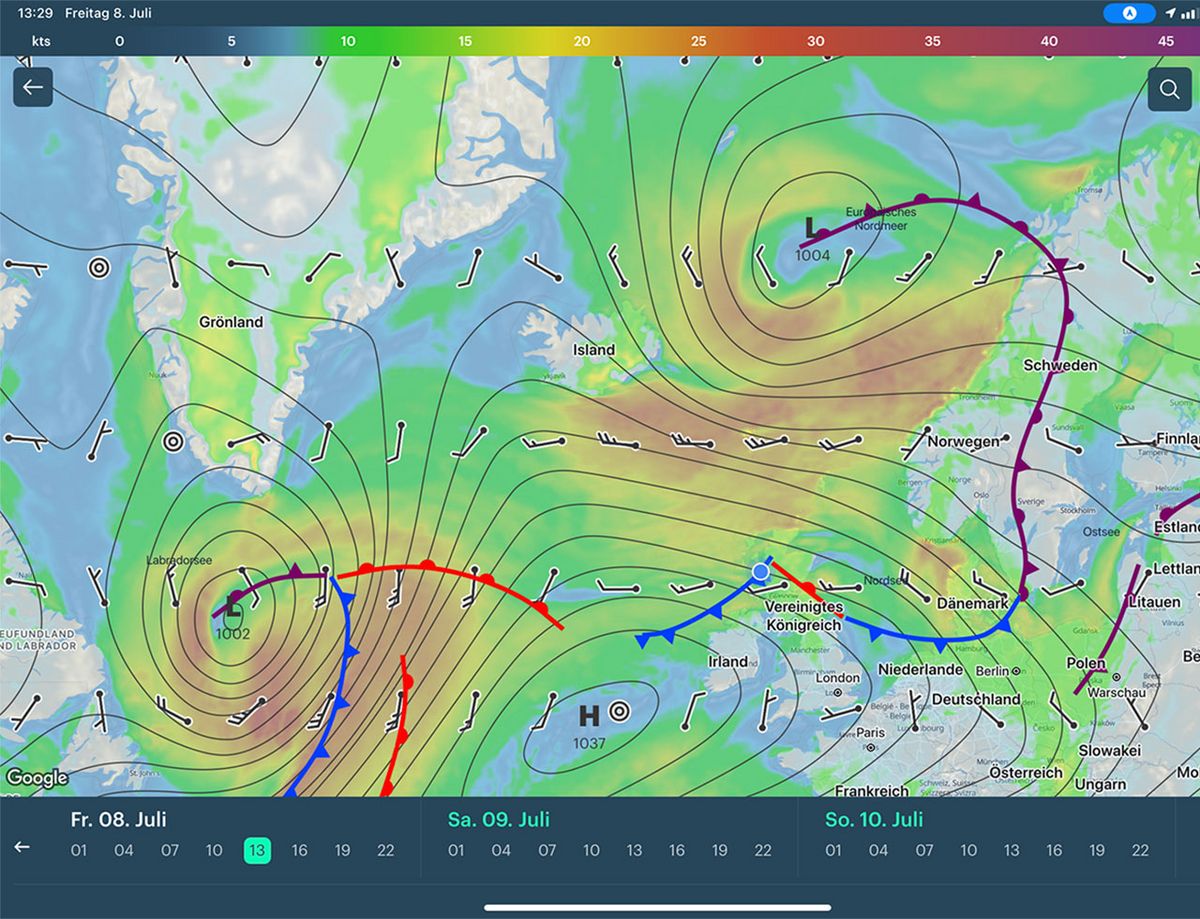Jump to the Fr. 08. Juli day header

(x=119, y=820)
